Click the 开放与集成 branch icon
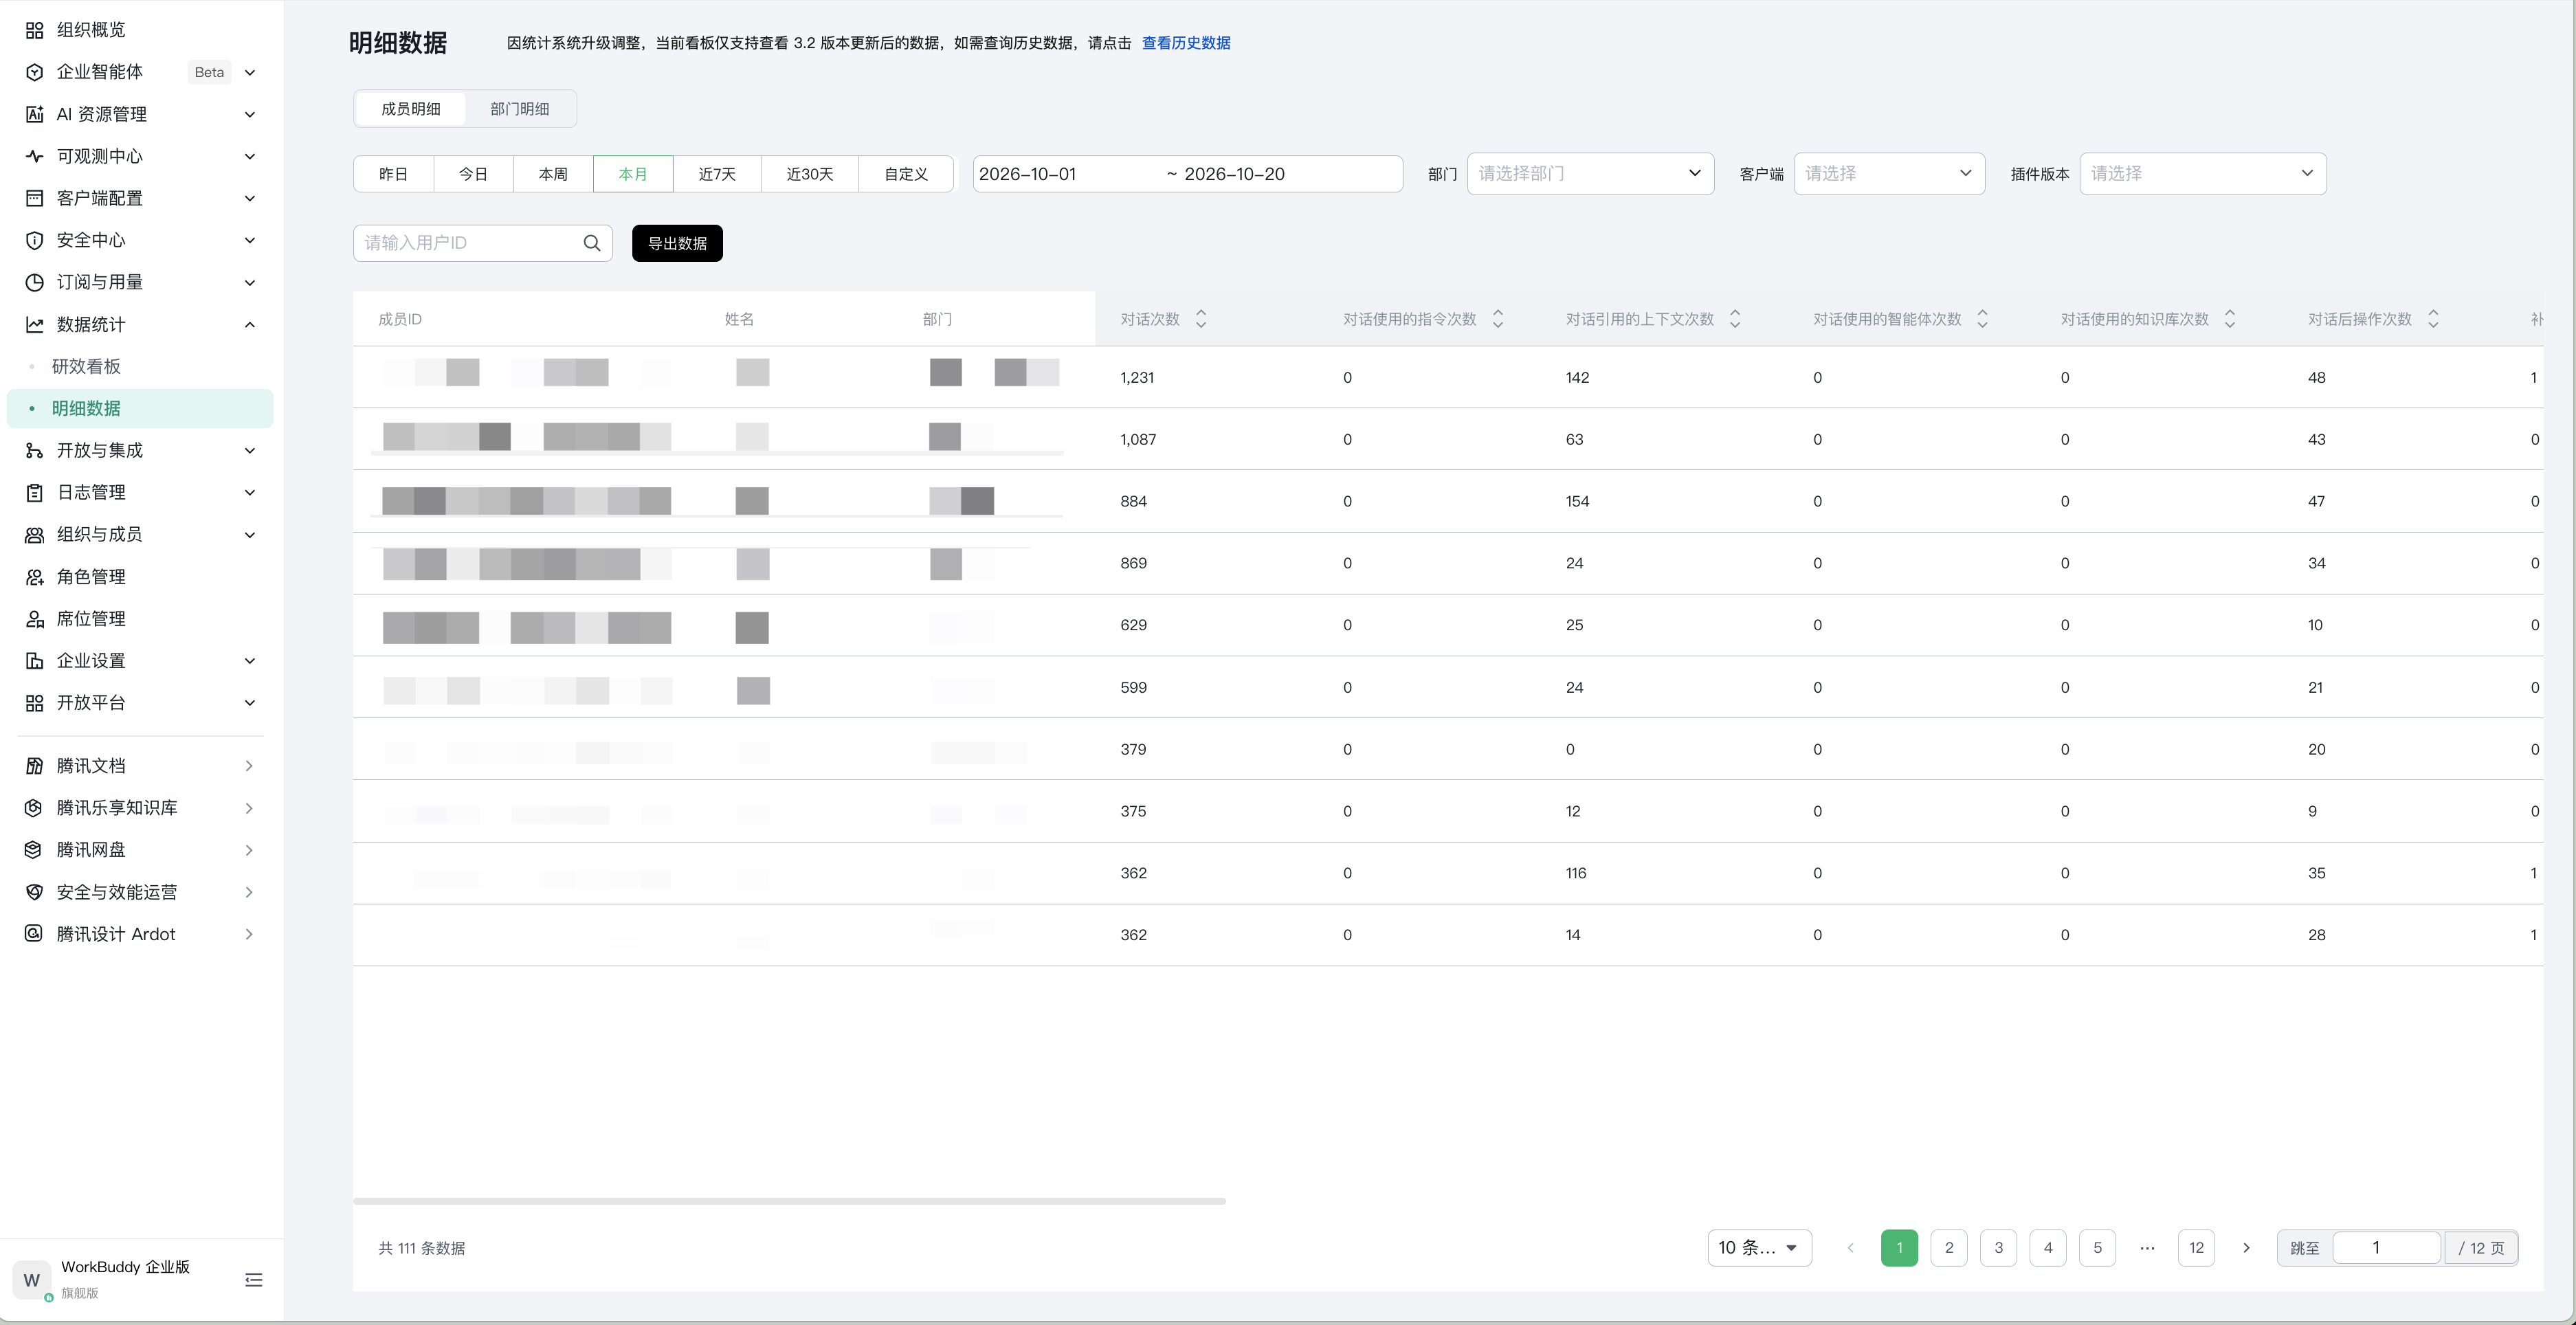 34,450
